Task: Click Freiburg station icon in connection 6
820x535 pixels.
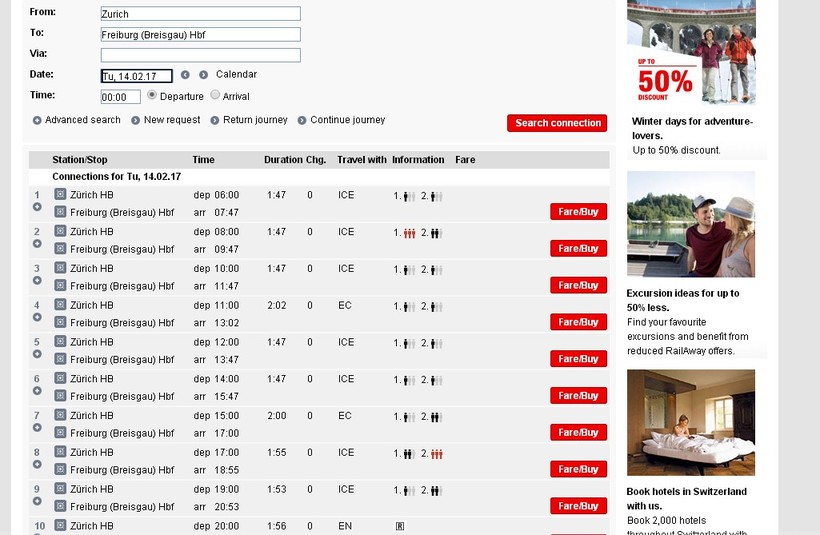Action: coord(60,395)
